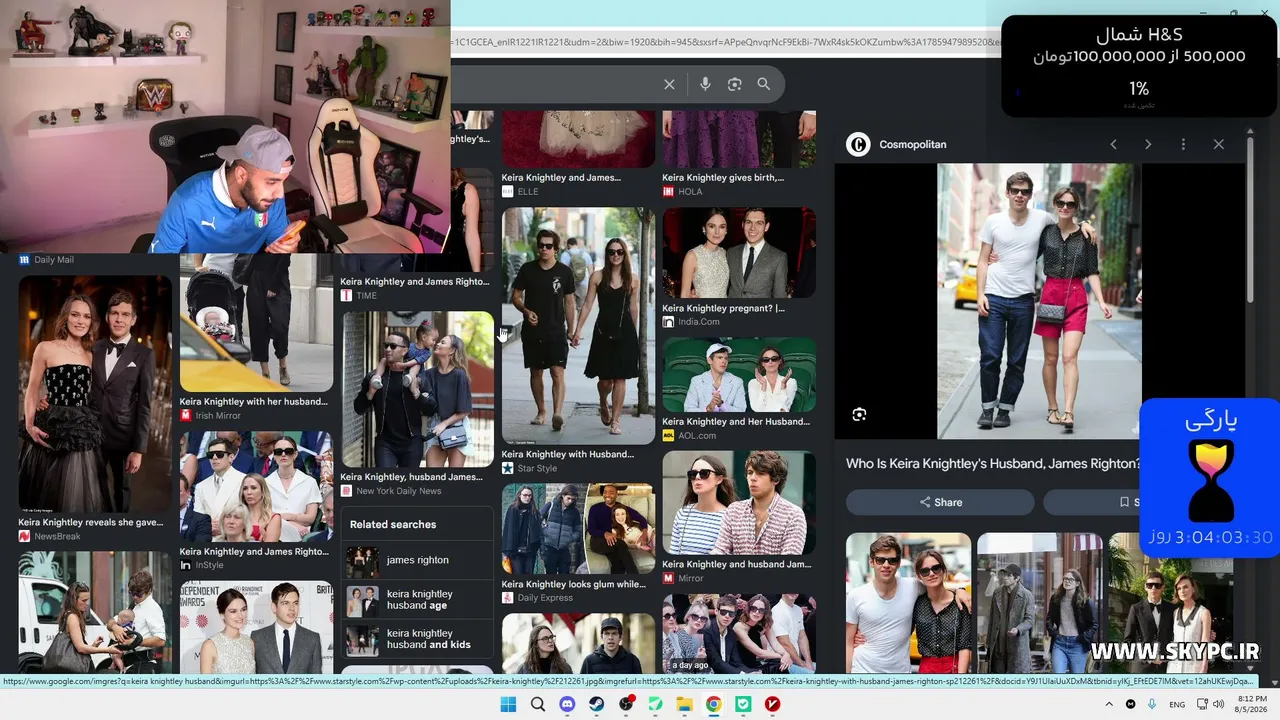The height and width of the screenshot is (720, 1280).
Task: Close the image preview panel
Action: 1218,144
